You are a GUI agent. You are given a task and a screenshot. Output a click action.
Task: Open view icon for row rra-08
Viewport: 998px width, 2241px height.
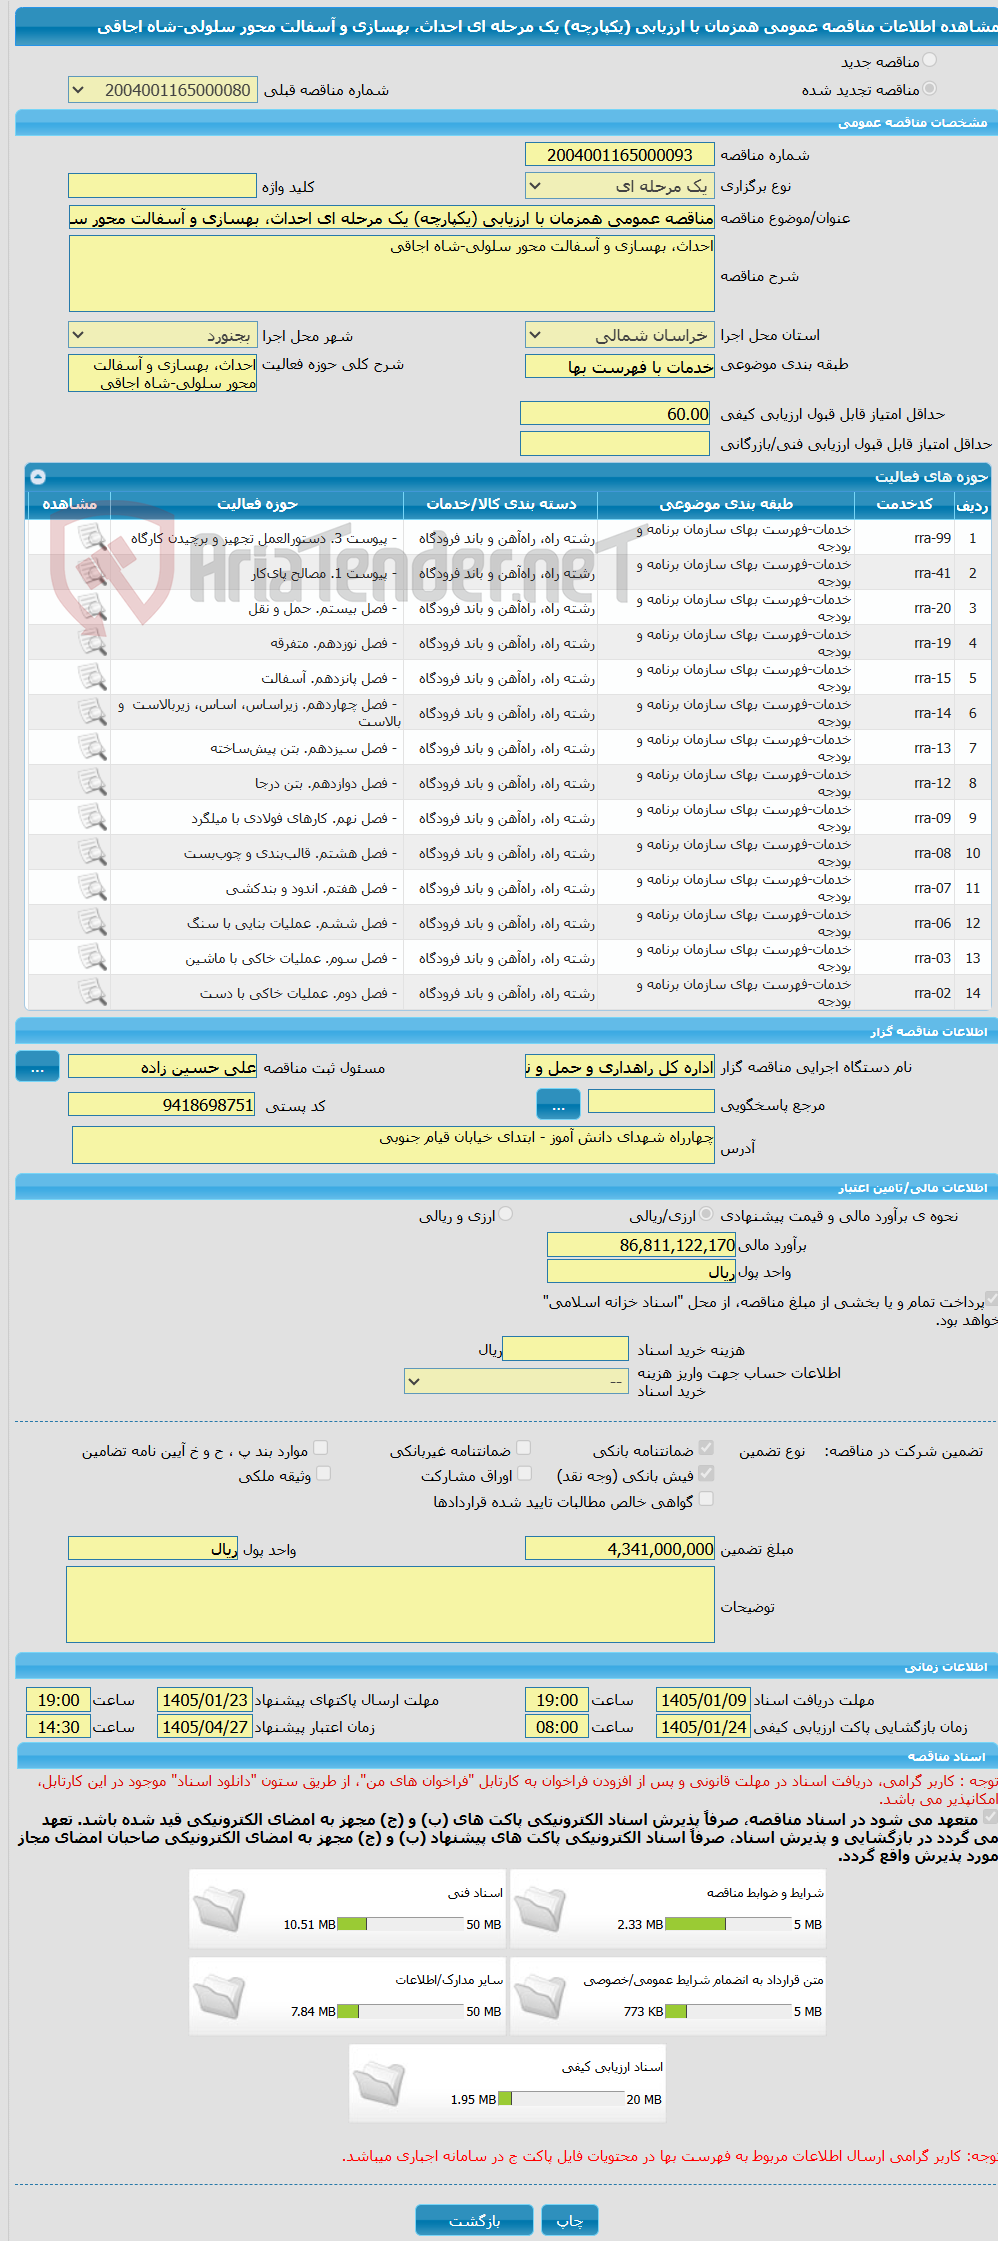pos(92,853)
